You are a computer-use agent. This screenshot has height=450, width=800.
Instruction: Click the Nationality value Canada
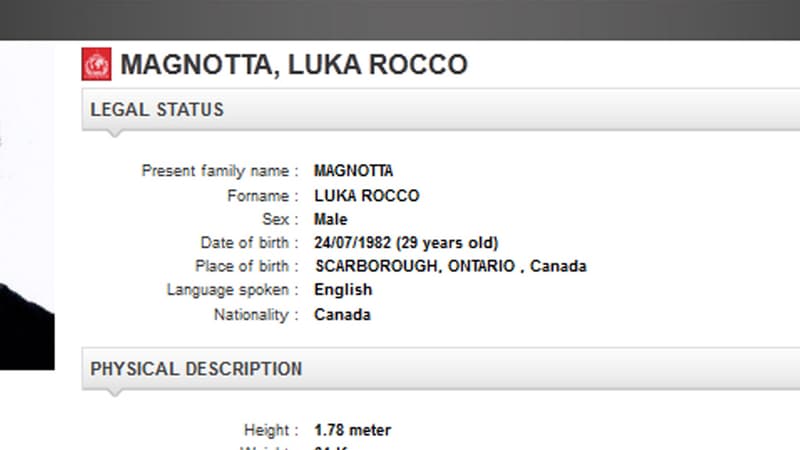click(342, 314)
